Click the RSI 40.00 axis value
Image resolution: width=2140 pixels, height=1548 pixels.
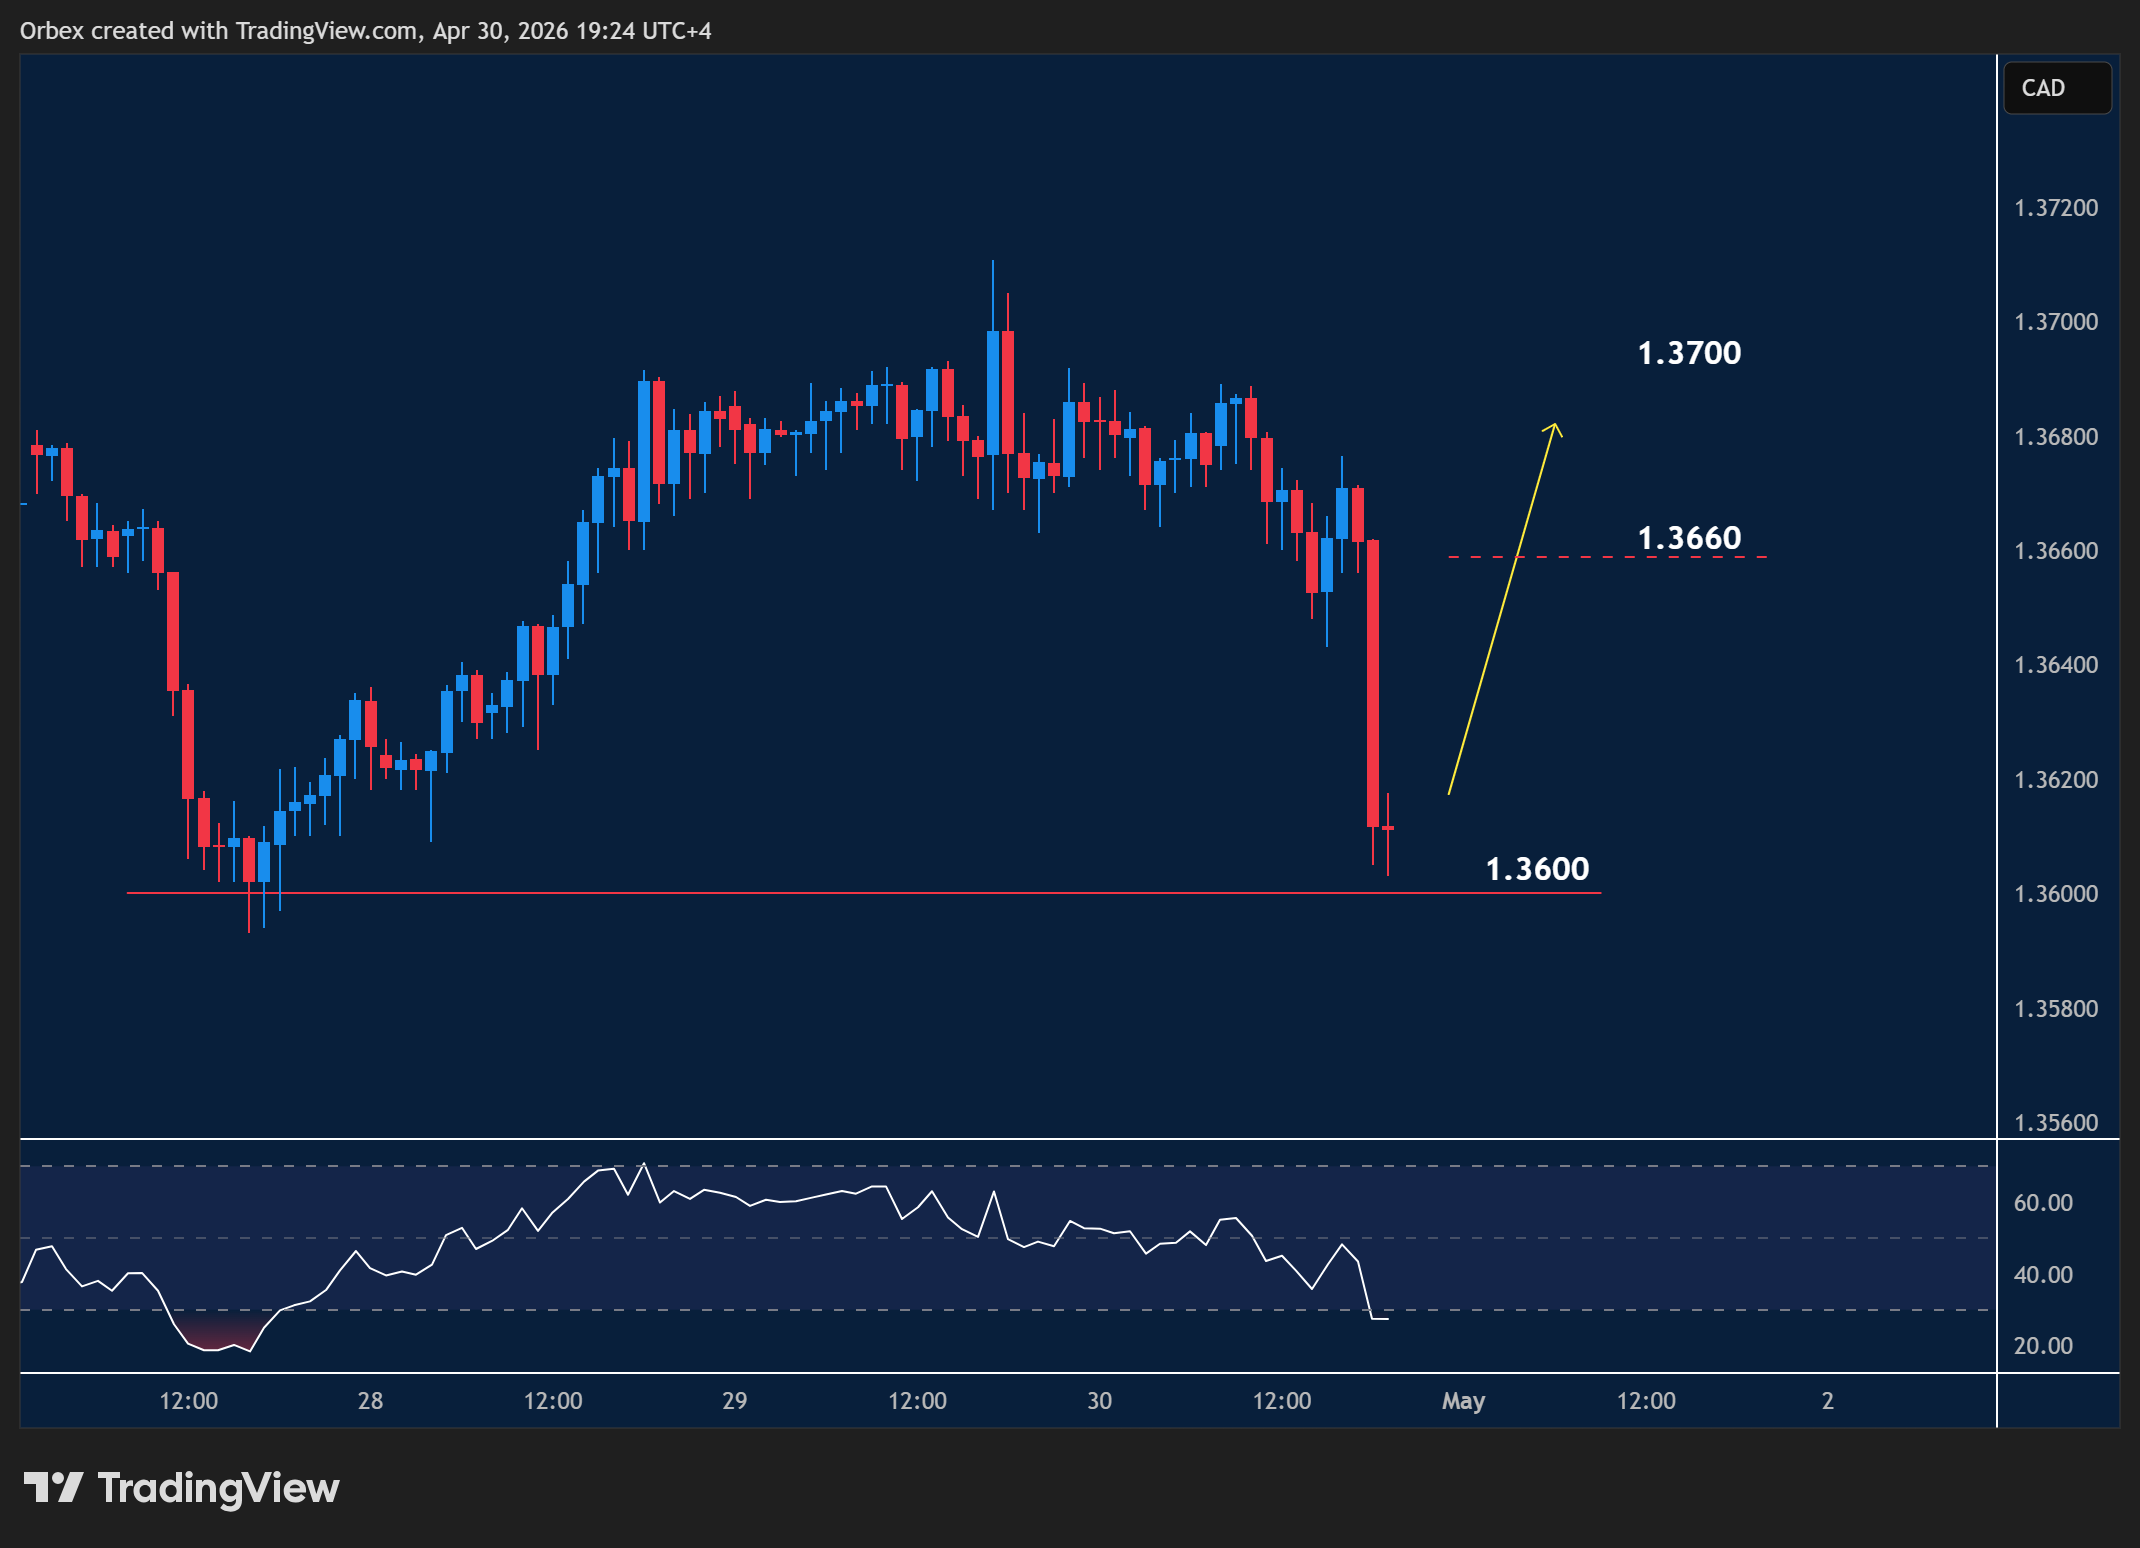2043,1275
